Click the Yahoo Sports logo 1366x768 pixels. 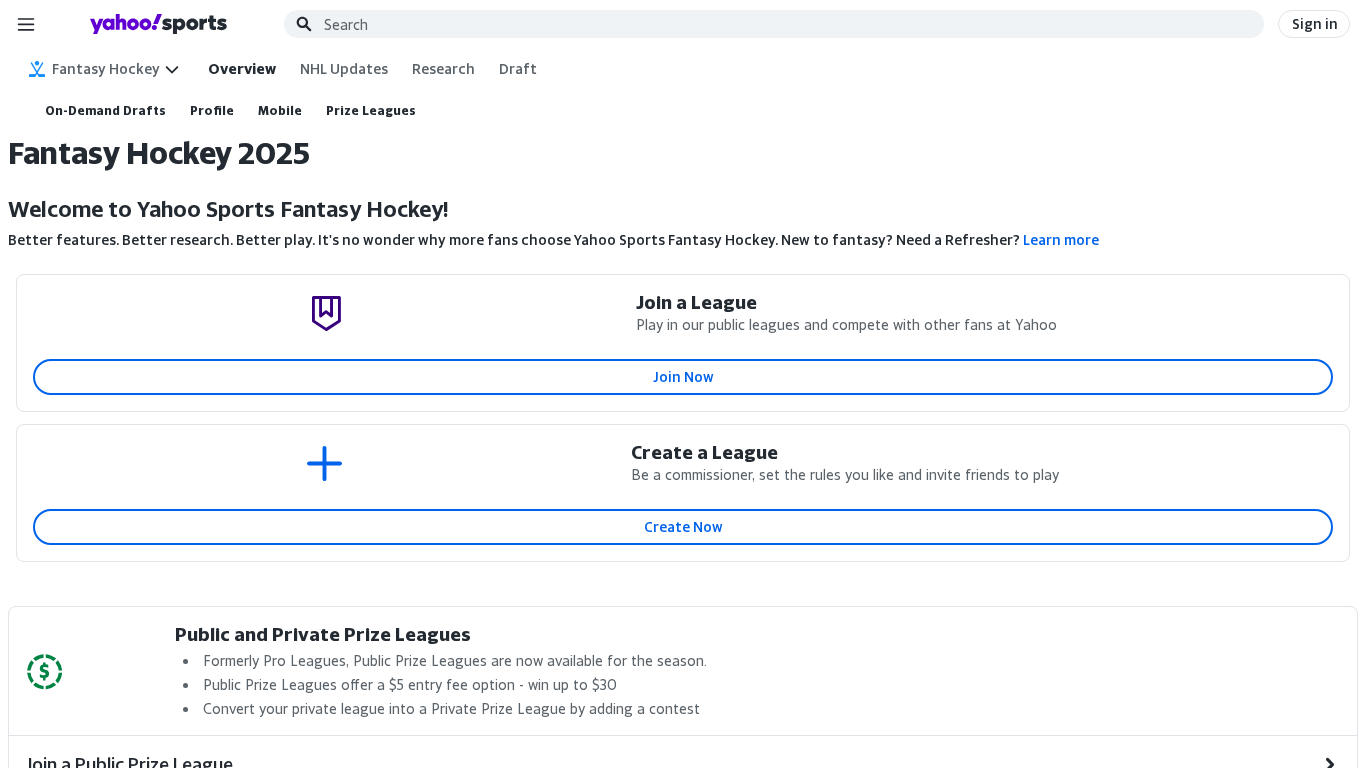158,24
